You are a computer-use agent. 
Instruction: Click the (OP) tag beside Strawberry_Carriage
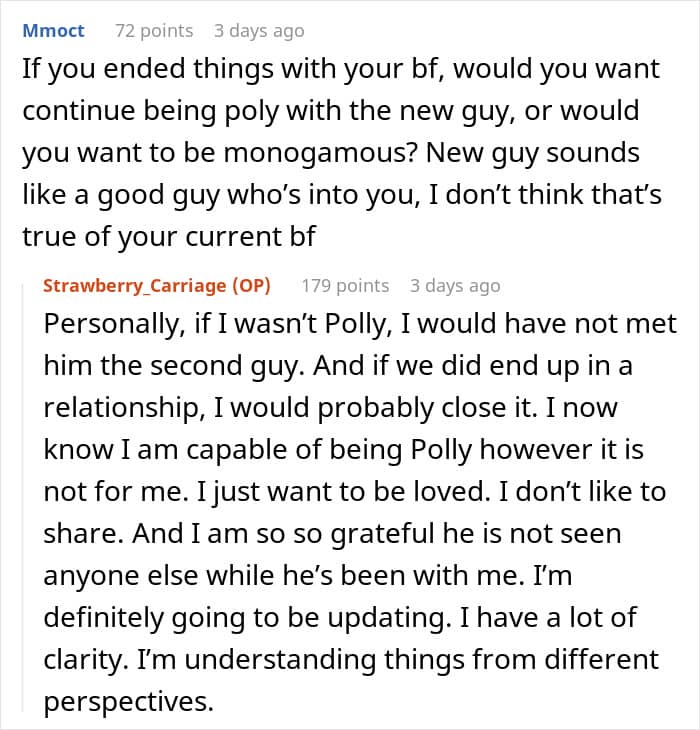pos(251,285)
